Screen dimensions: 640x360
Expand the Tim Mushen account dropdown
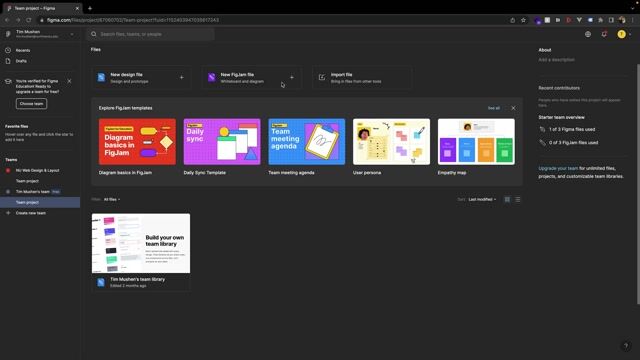click(x=72, y=34)
